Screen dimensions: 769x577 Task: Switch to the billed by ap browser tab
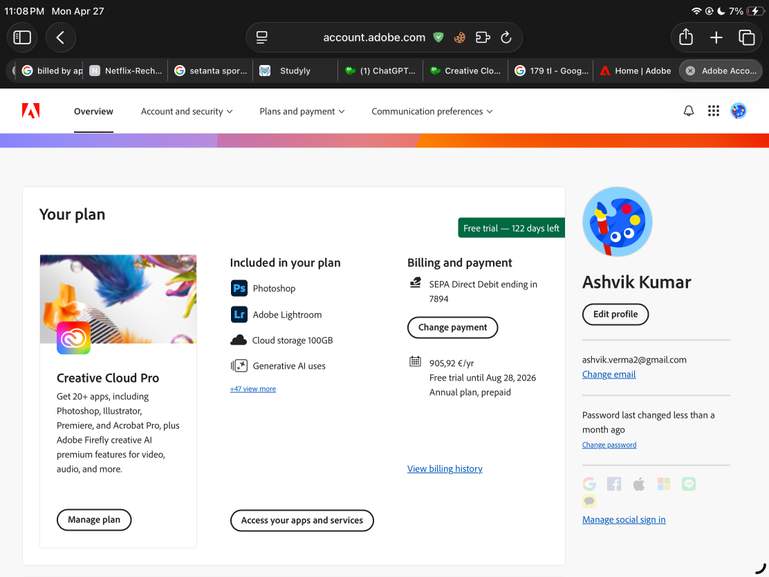click(52, 71)
